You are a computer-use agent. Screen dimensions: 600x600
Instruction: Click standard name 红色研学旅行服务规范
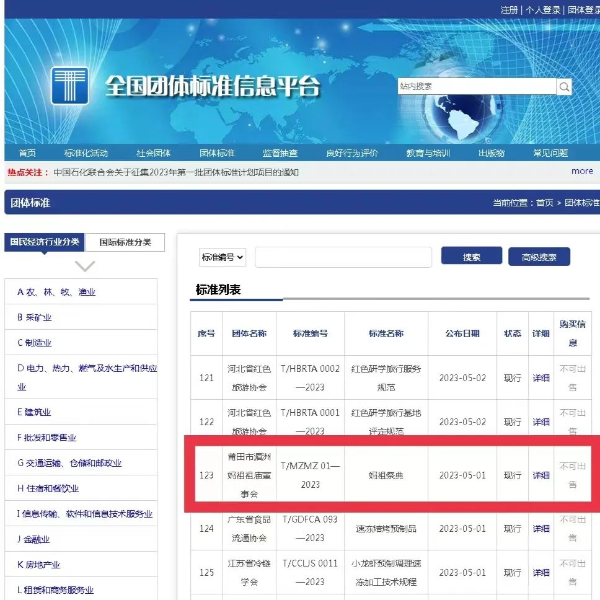tap(386, 378)
